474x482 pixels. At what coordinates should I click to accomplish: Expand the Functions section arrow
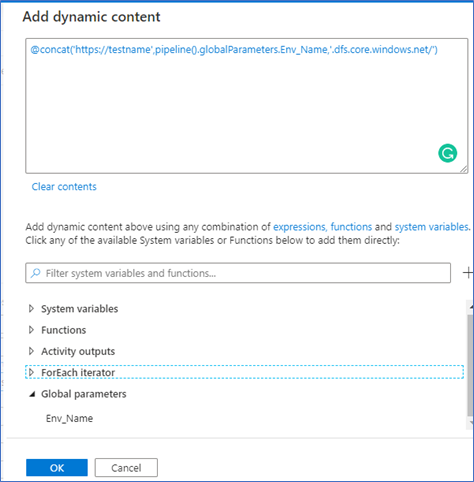31,330
